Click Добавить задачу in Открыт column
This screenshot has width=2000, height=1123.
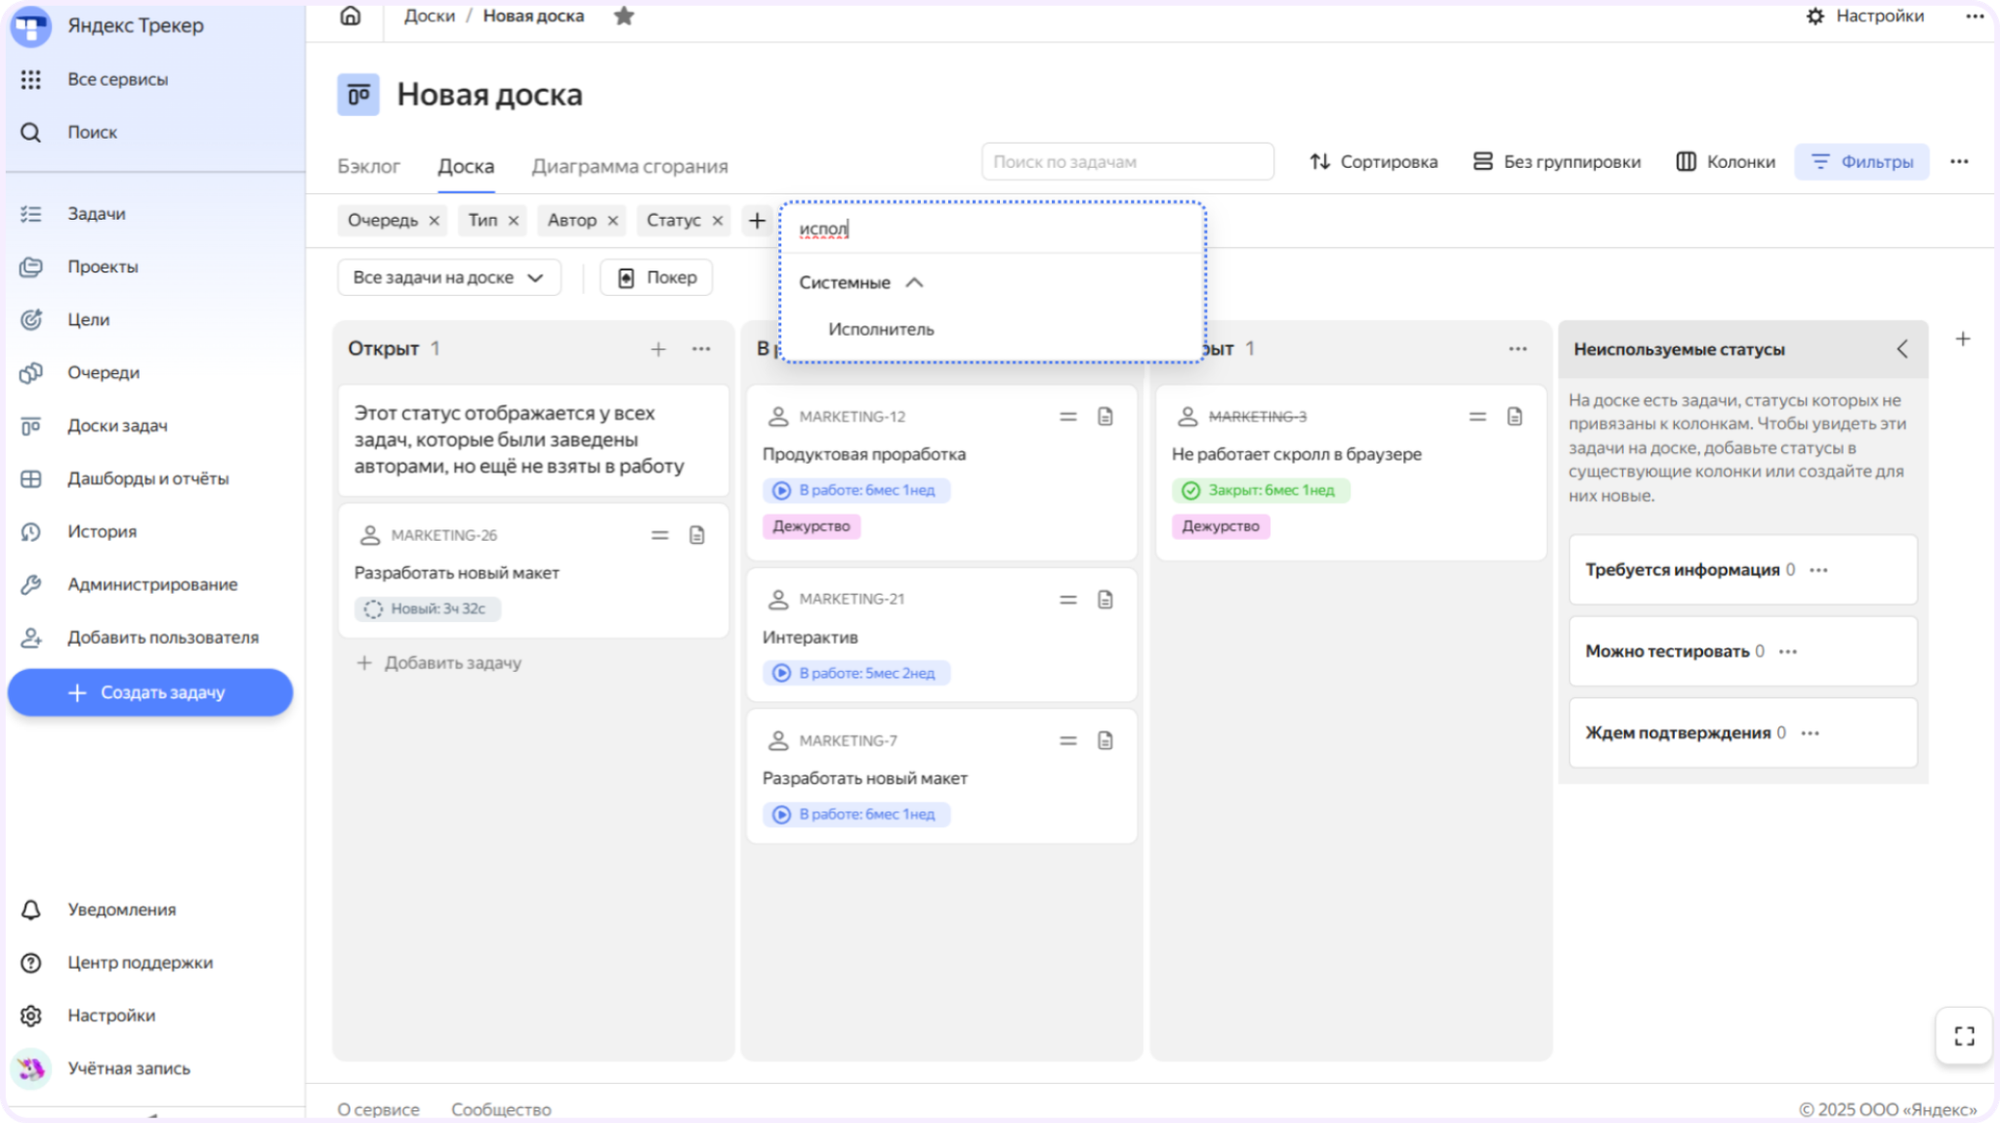click(439, 663)
